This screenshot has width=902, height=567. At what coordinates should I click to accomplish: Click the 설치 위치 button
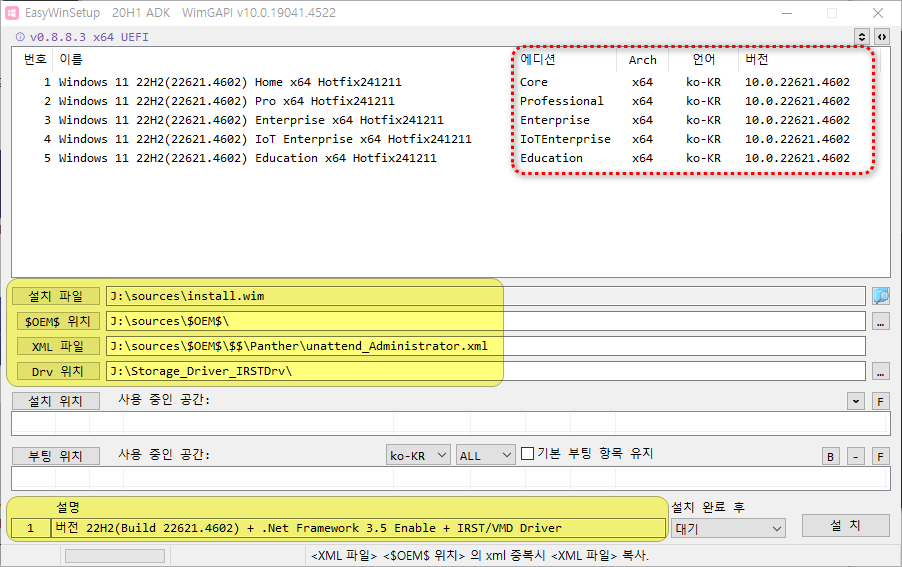[x=56, y=401]
